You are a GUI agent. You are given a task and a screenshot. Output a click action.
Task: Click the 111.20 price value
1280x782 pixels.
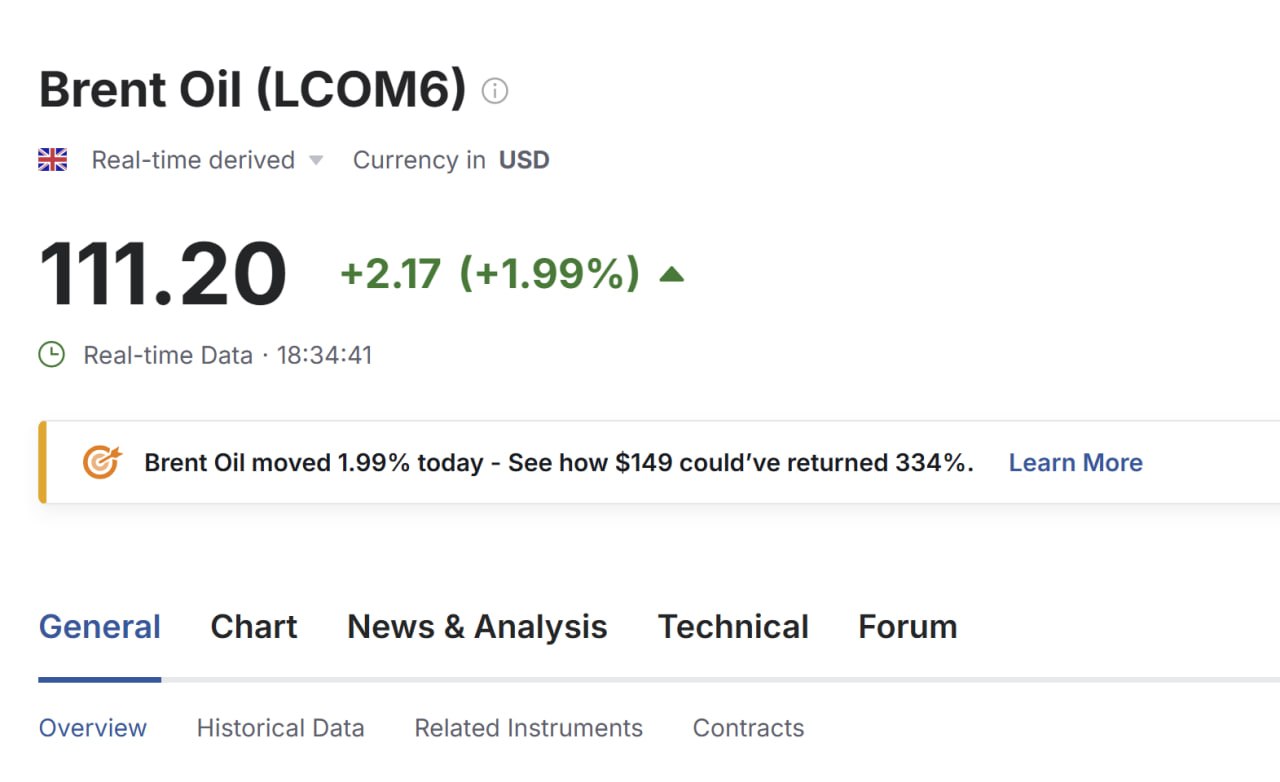(x=163, y=273)
